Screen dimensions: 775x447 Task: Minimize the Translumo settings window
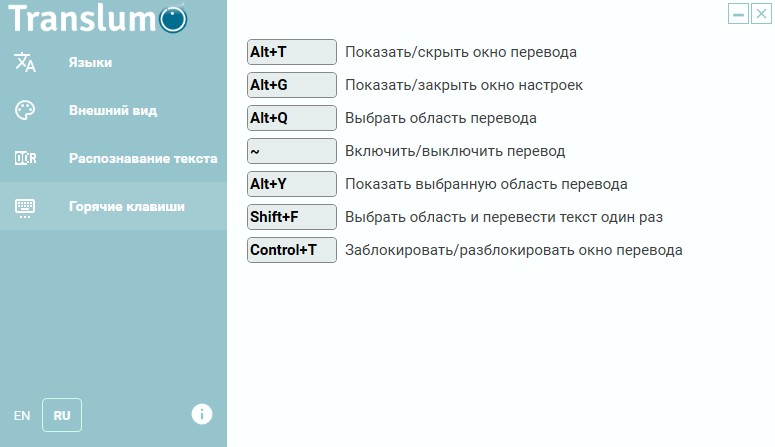738,14
